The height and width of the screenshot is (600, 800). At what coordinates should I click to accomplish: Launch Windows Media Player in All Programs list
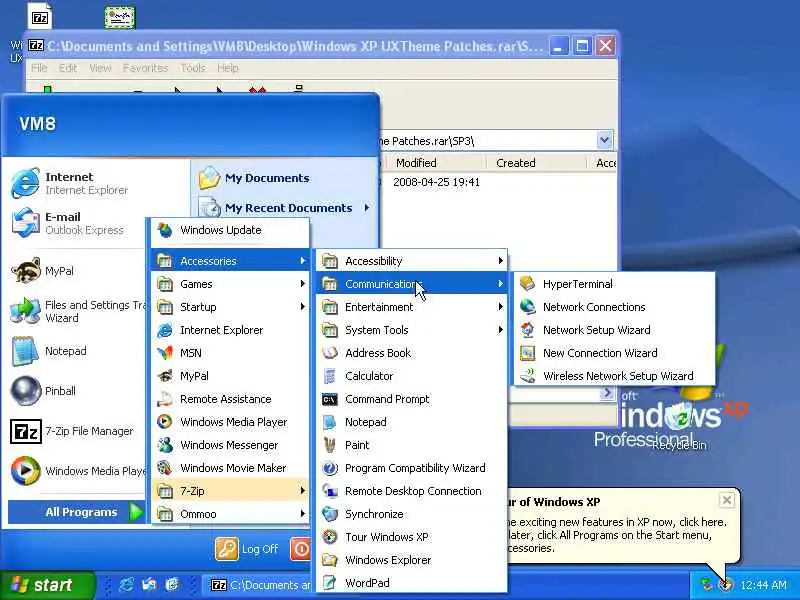pos(231,422)
